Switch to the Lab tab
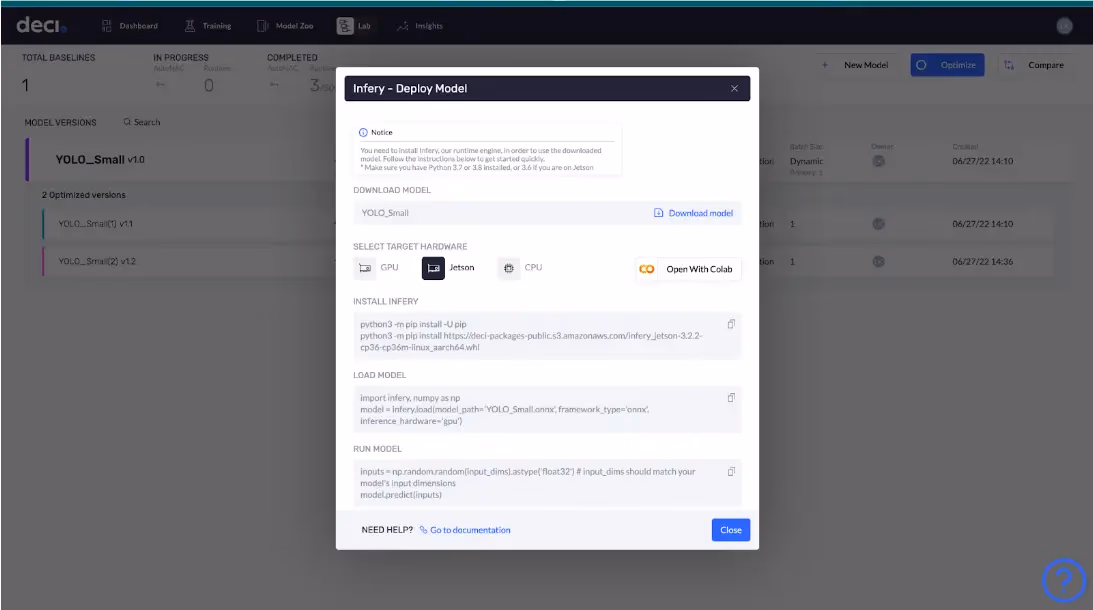Screen dimensions: 1093x610 [x=354, y=26]
